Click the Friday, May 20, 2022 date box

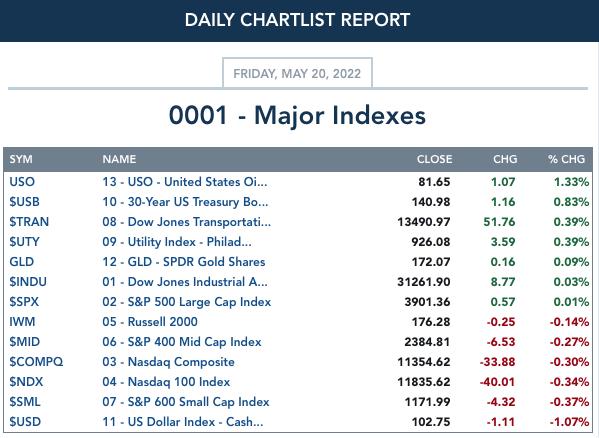297,73
